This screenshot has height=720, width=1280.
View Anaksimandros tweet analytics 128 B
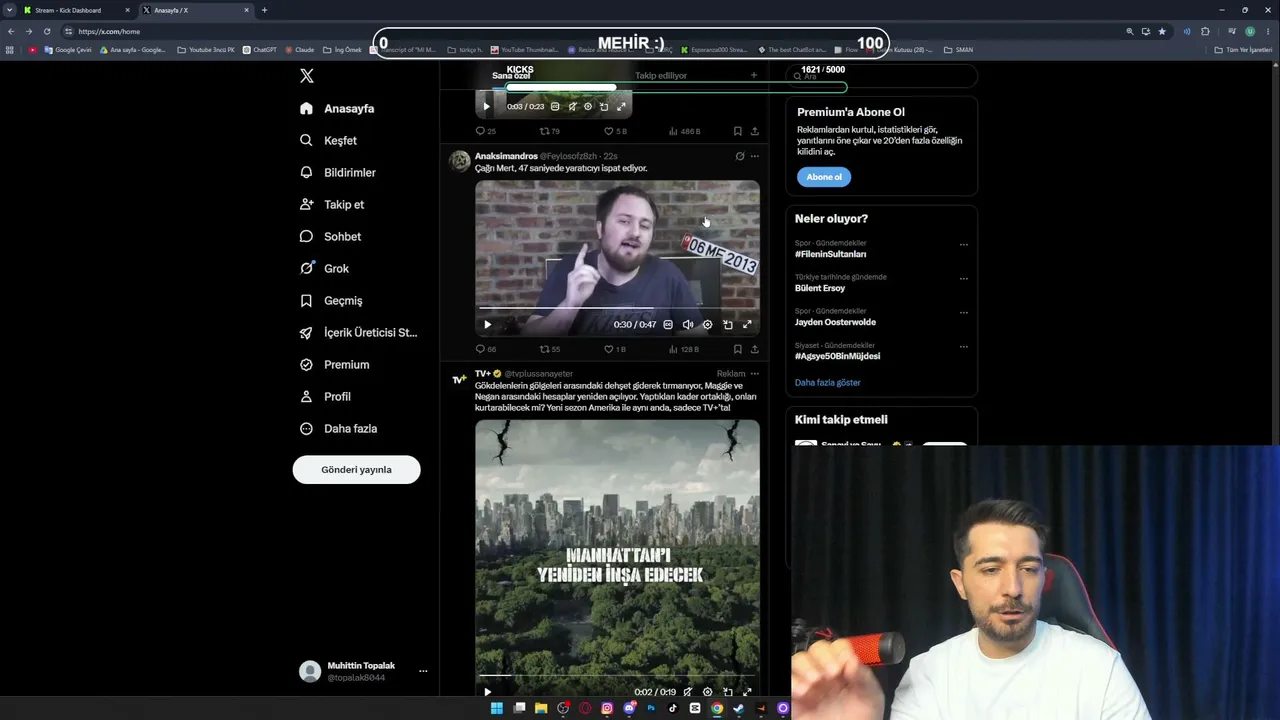[x=684, y=349]
